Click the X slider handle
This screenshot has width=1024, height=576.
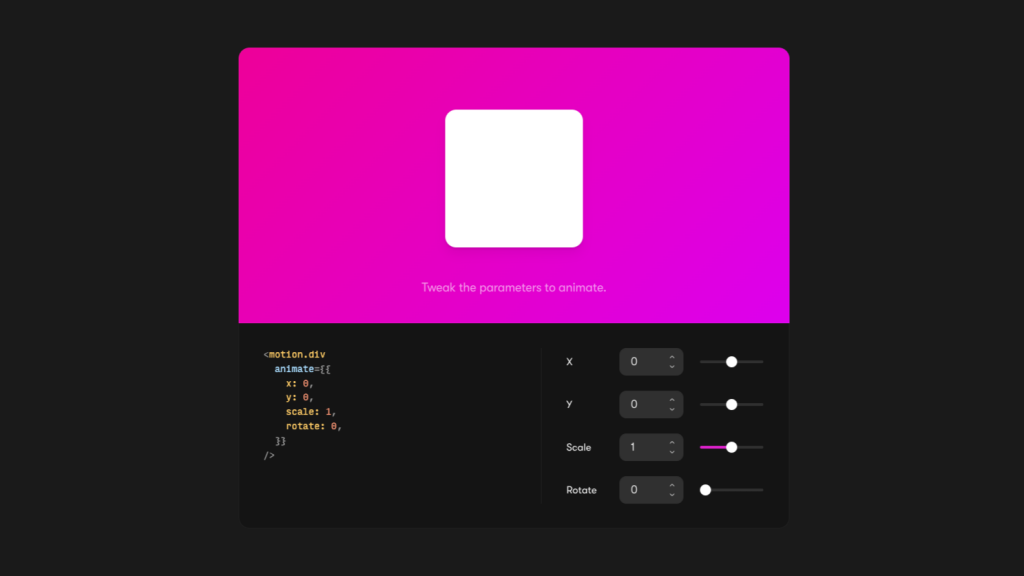[731, 361]
